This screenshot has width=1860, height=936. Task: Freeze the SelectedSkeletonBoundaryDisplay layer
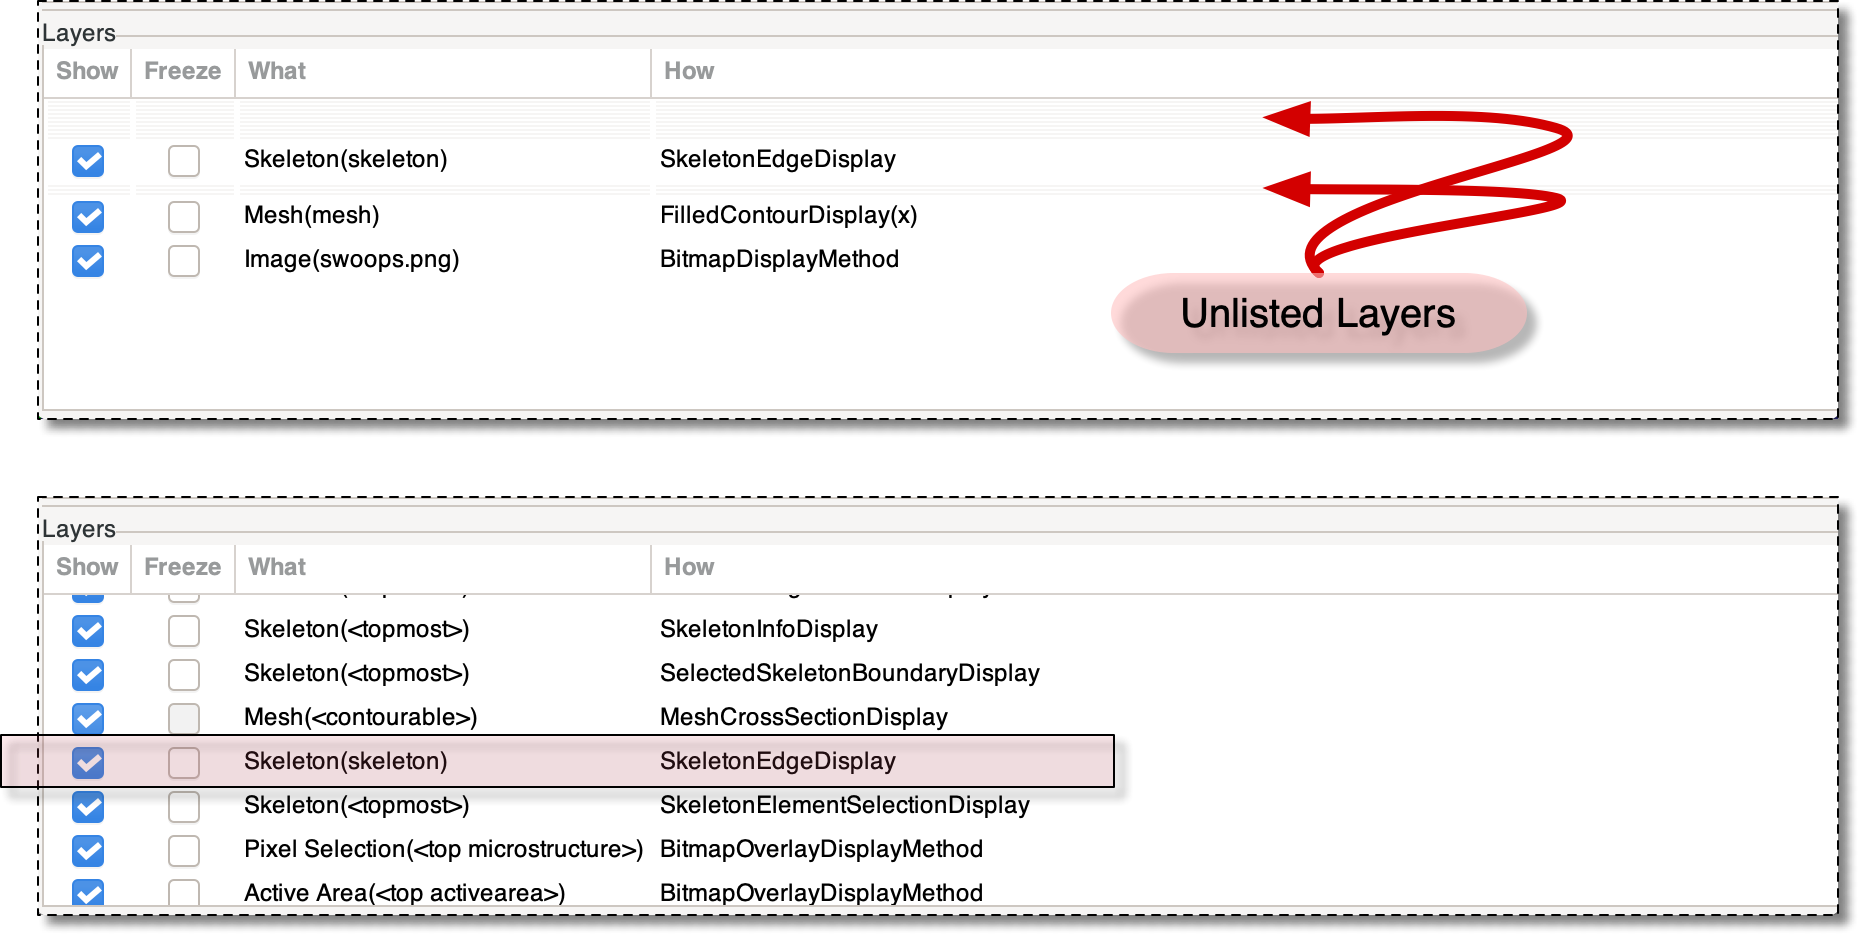coord(183,675)
